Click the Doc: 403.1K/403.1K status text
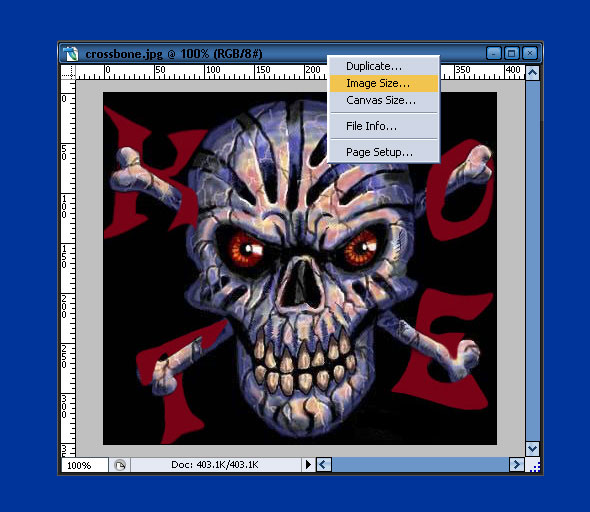Image resolution: width=590 pixels, height=512 pixels. point(215,465)
